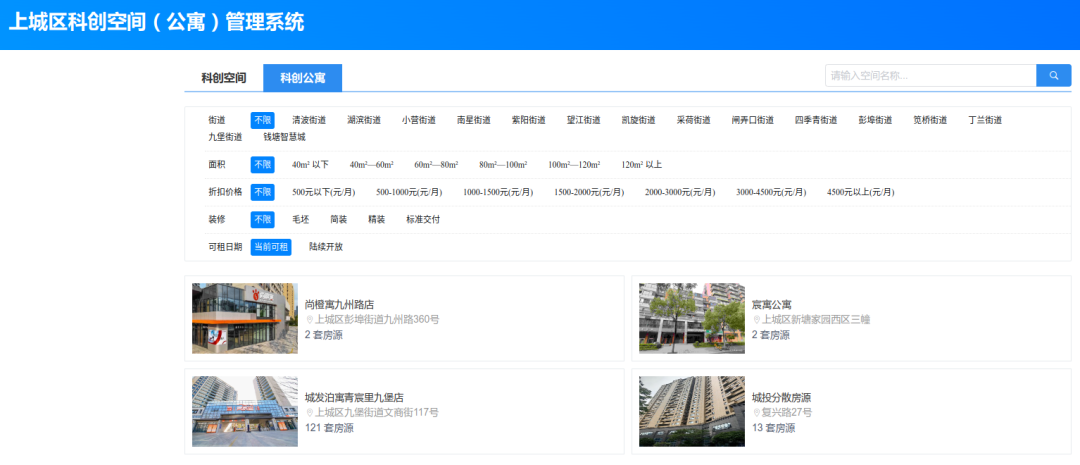The width and height of the screenshot is (1080, 465).
Task: Click the search magnifier icon button
Action: pos(1053,75)
